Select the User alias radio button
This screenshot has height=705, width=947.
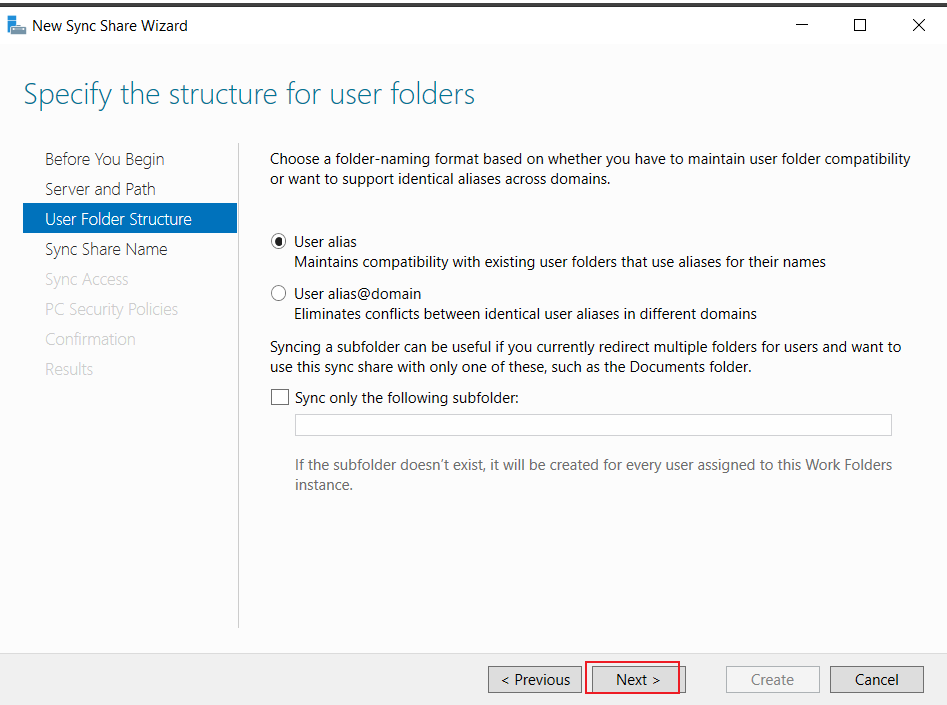(278, 242)
